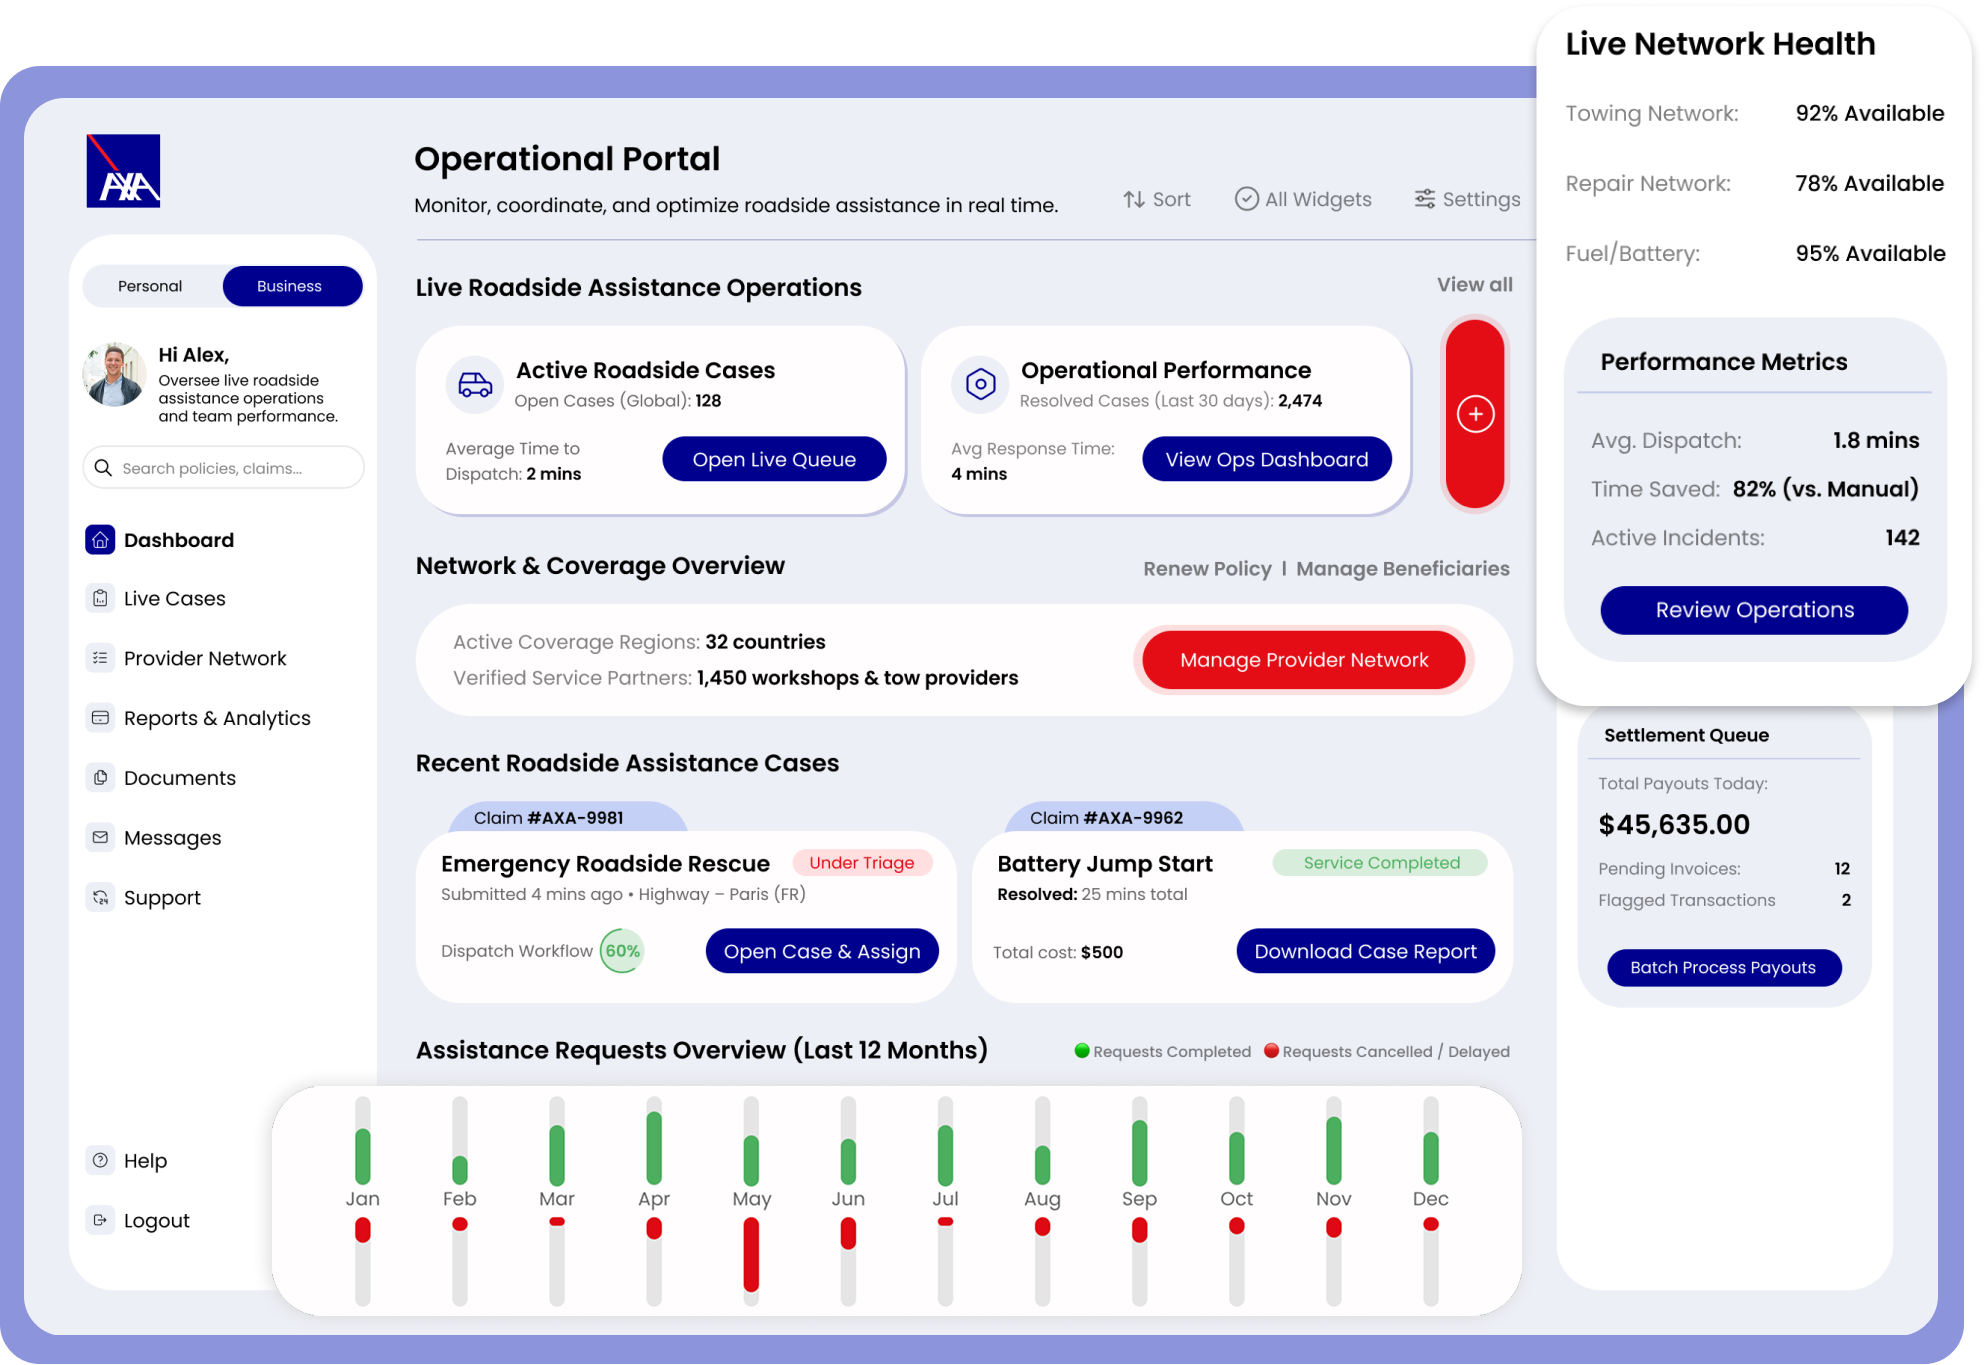Switch to the Personal account mode

[150, 286]
